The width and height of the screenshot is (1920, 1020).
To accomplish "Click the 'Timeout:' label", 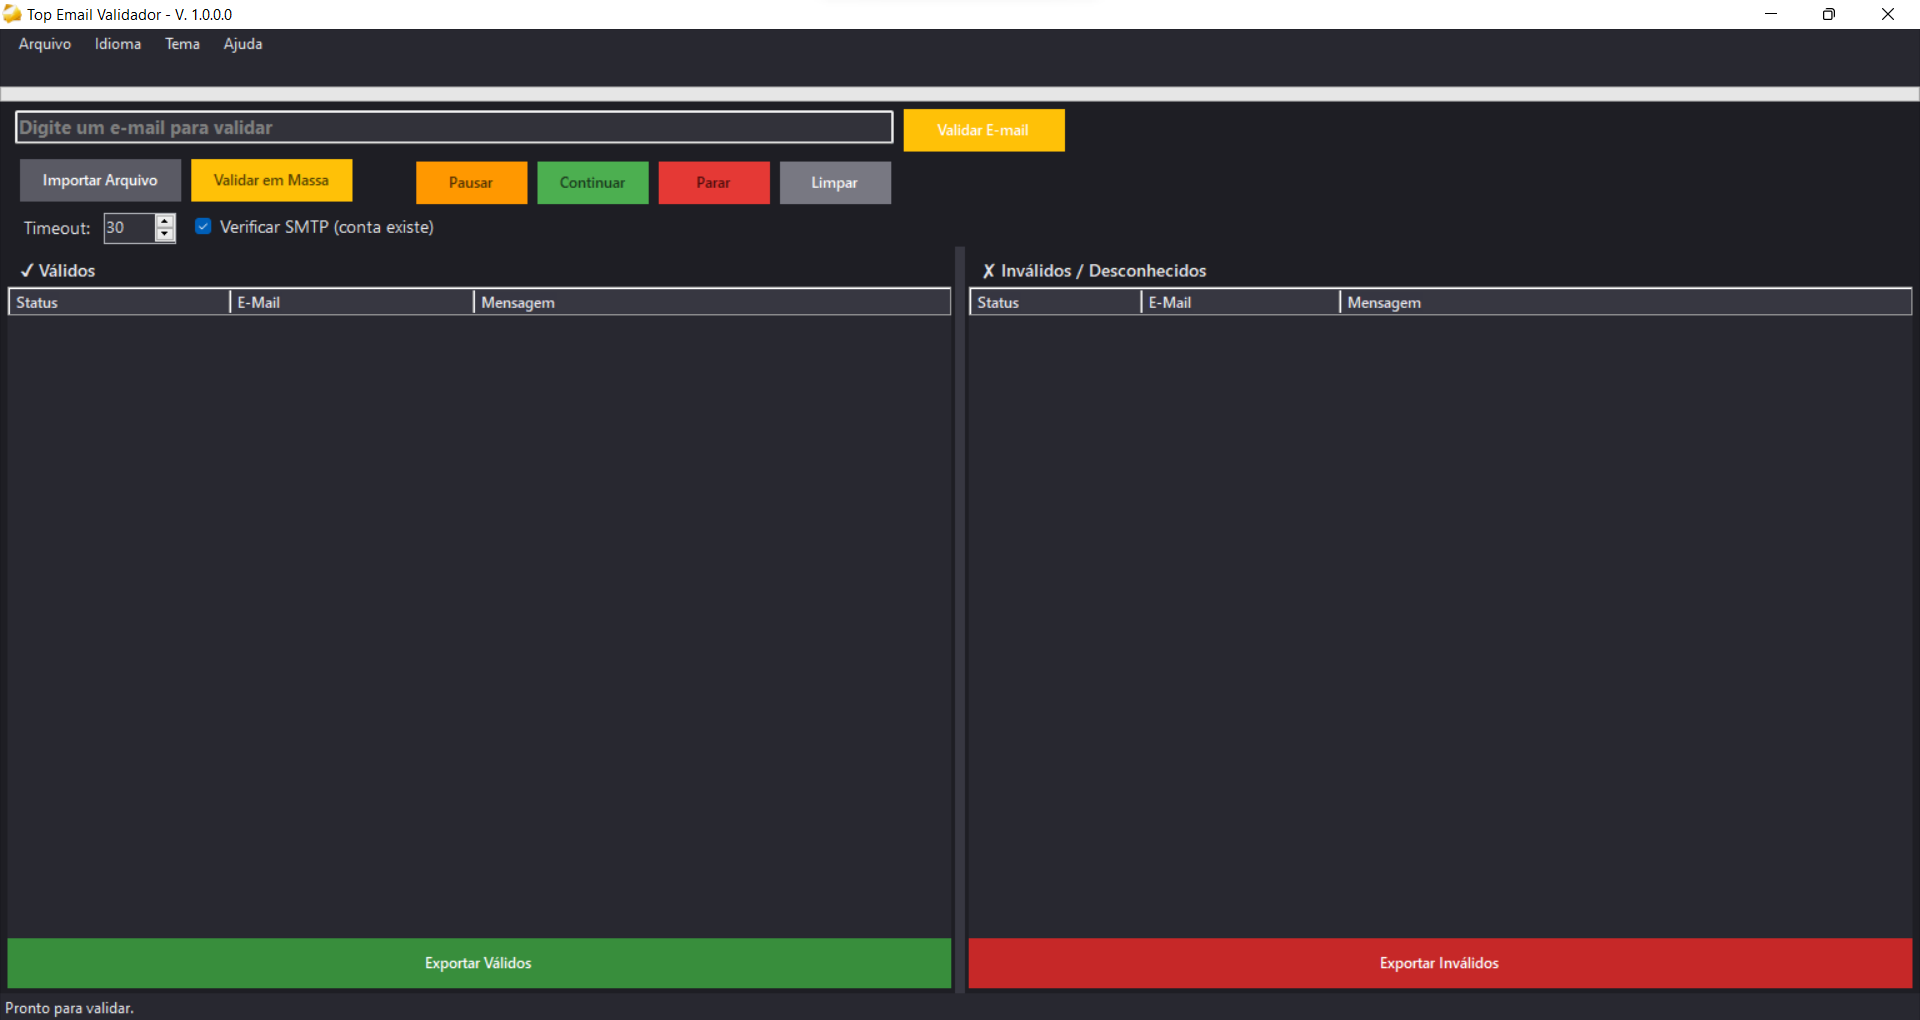I will (x=57, y=228).
